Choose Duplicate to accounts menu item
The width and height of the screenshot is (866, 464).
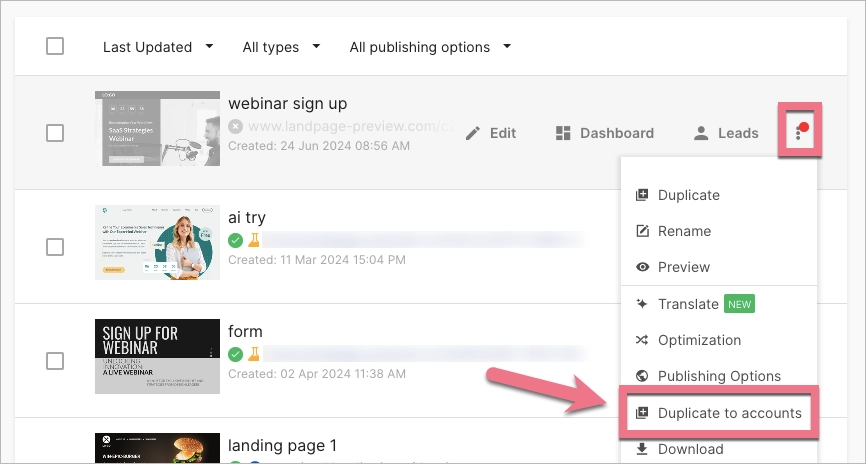[x=729, y=413]
